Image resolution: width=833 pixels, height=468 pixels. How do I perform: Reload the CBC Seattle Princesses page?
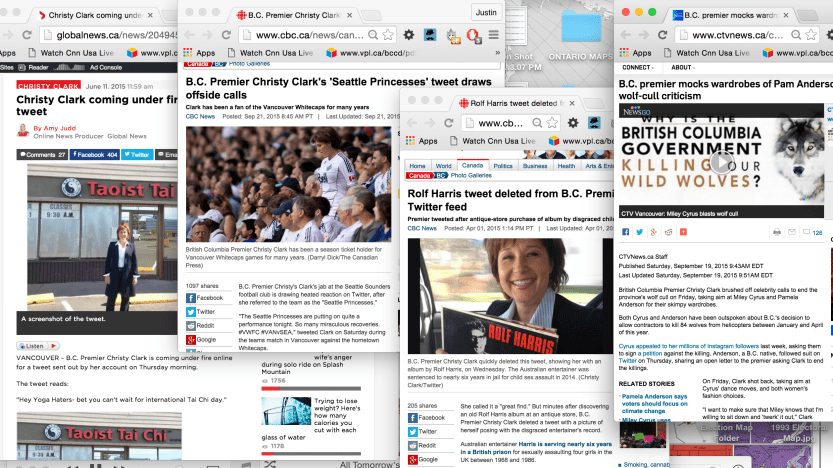click(x=226, y=35)
